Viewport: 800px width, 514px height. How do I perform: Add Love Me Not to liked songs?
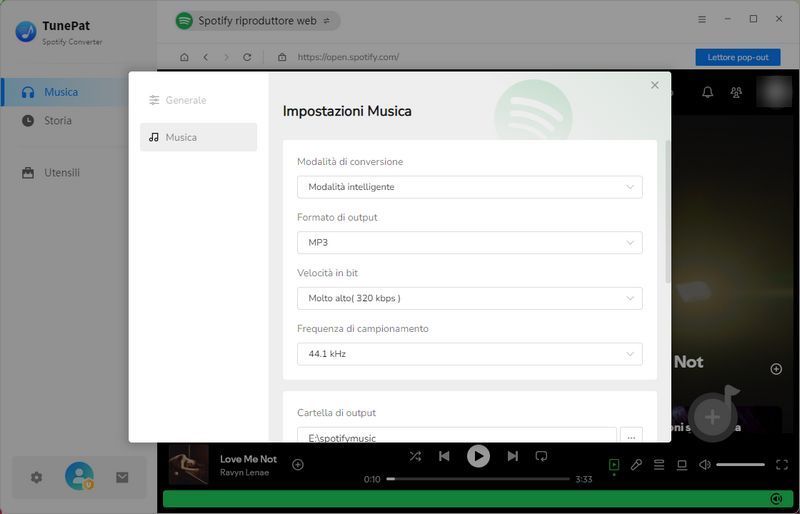click(x=298, y=464)
